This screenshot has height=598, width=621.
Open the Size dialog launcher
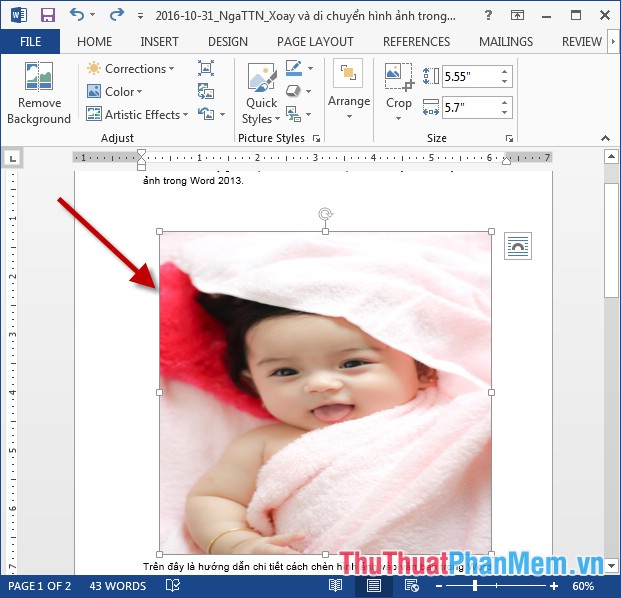pos(509,138)
